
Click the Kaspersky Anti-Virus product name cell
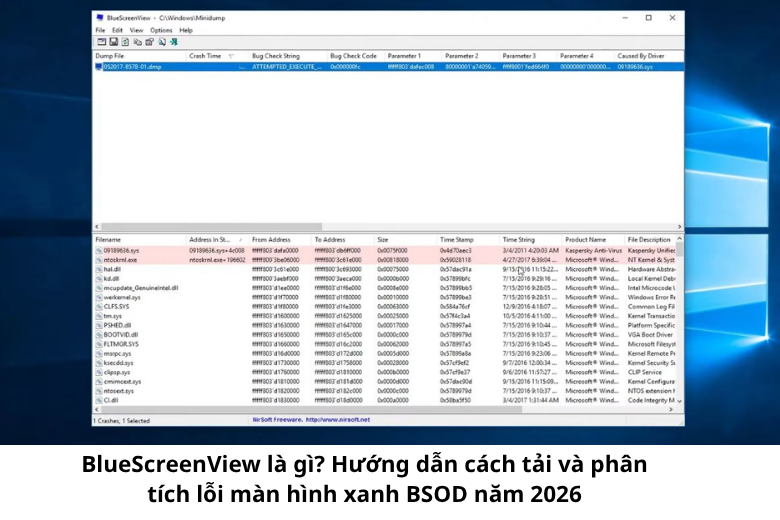coord(593,251)
